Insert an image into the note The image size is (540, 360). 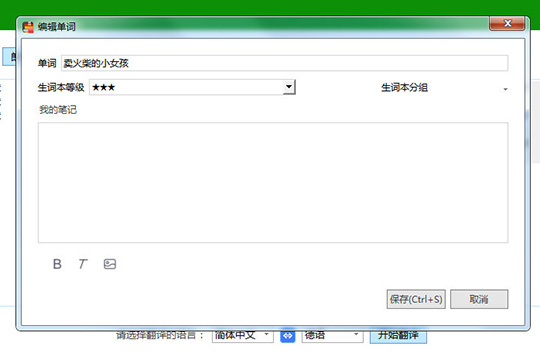point(110,264)
